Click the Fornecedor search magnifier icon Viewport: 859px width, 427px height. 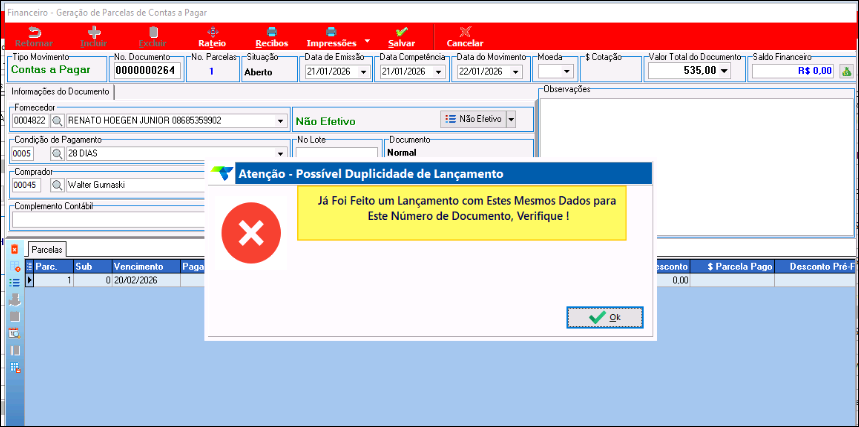coord(57,121)
